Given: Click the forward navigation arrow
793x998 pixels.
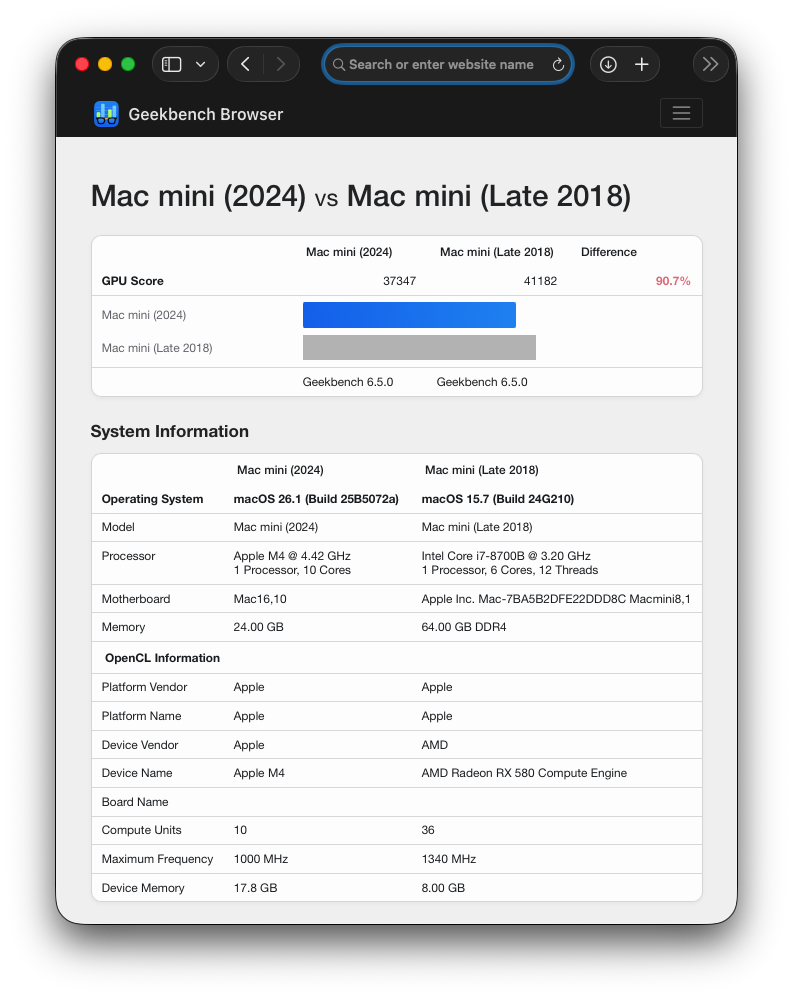Looking at the screenshot, I should pos(281,64).
